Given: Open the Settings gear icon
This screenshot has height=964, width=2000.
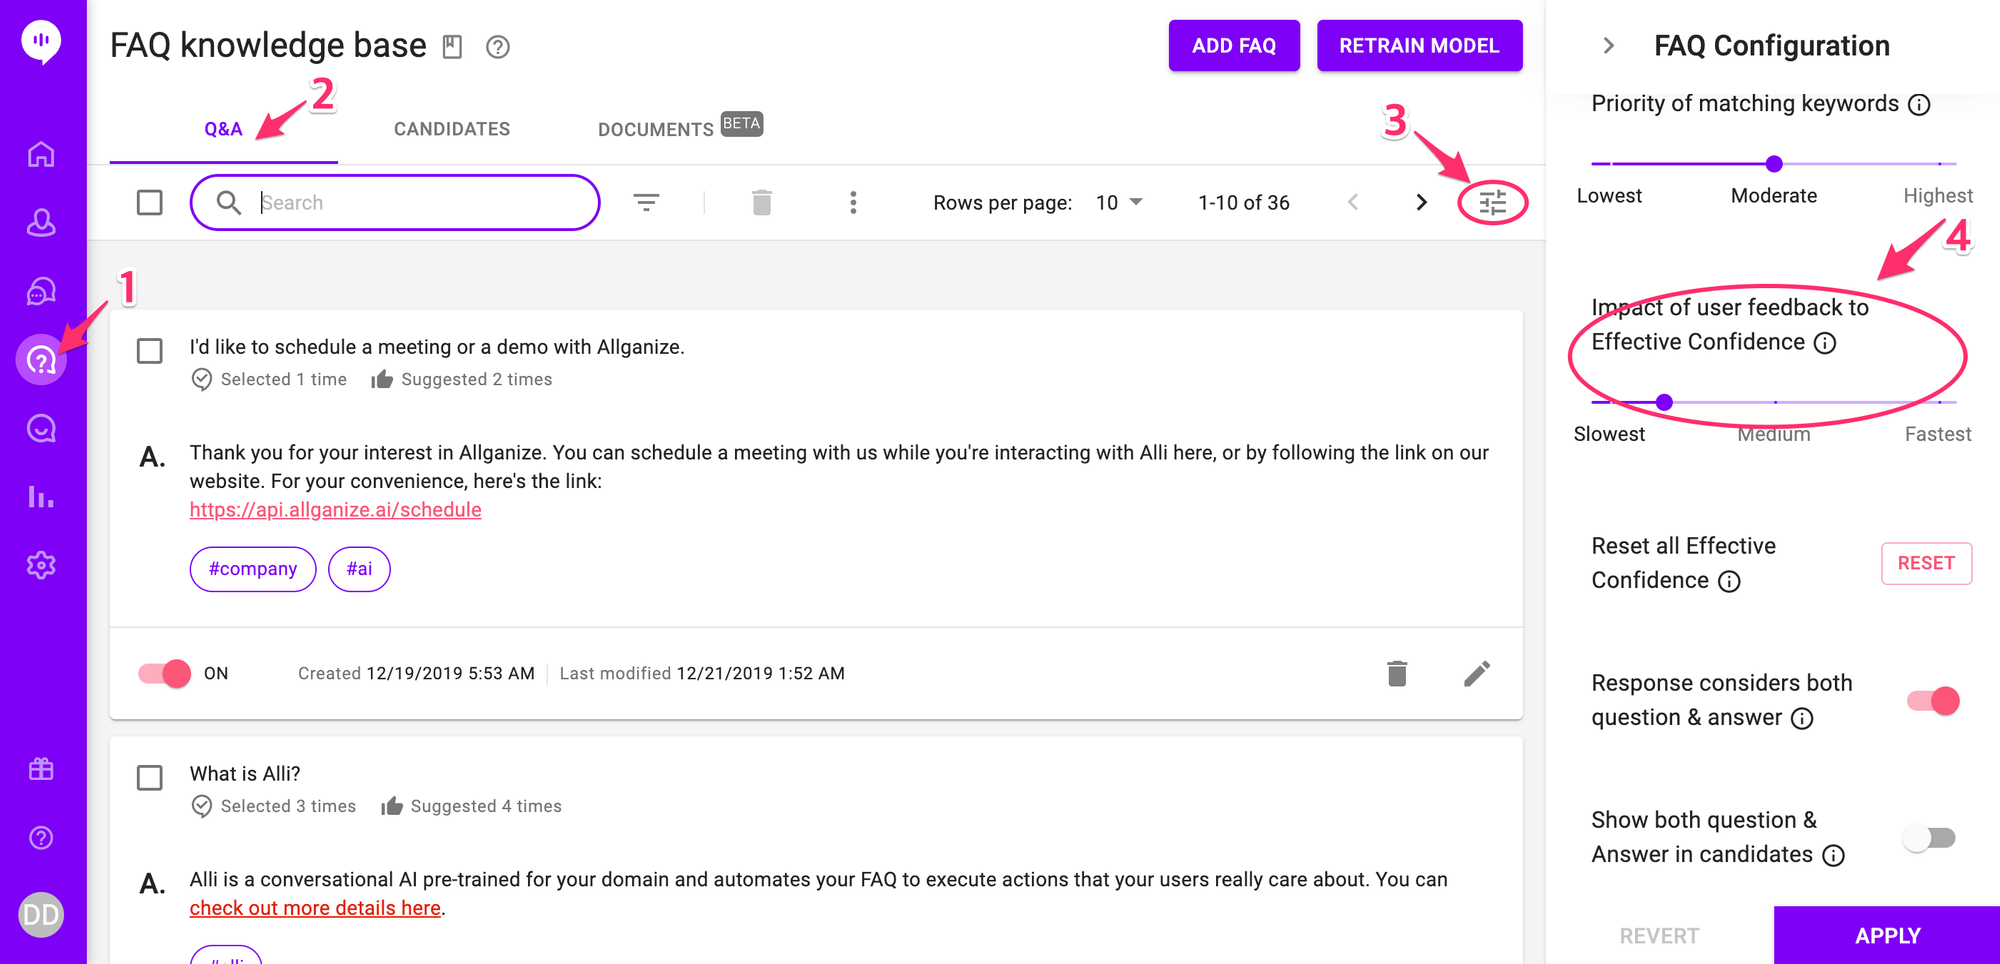Looking at the screenshot, I should point(41,565).
